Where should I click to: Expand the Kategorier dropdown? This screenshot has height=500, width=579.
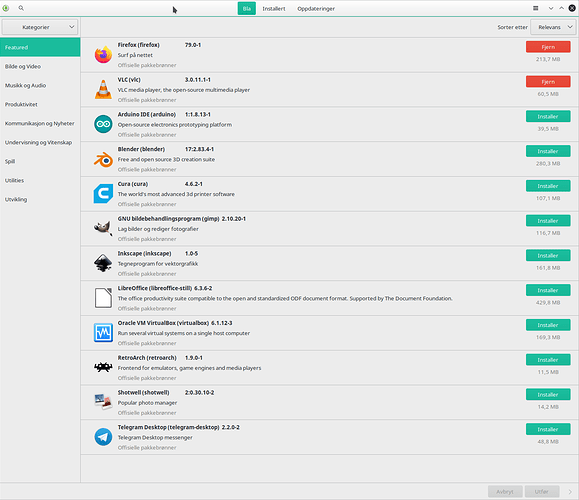coord(40,27)
